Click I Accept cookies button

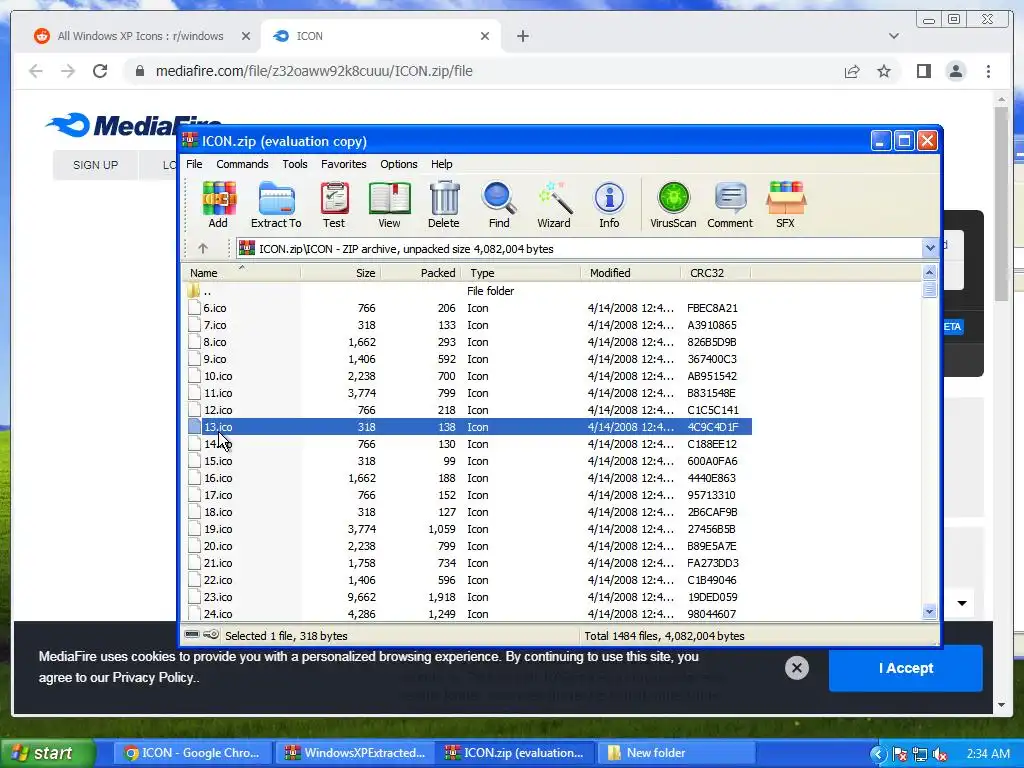coord(905,667)
